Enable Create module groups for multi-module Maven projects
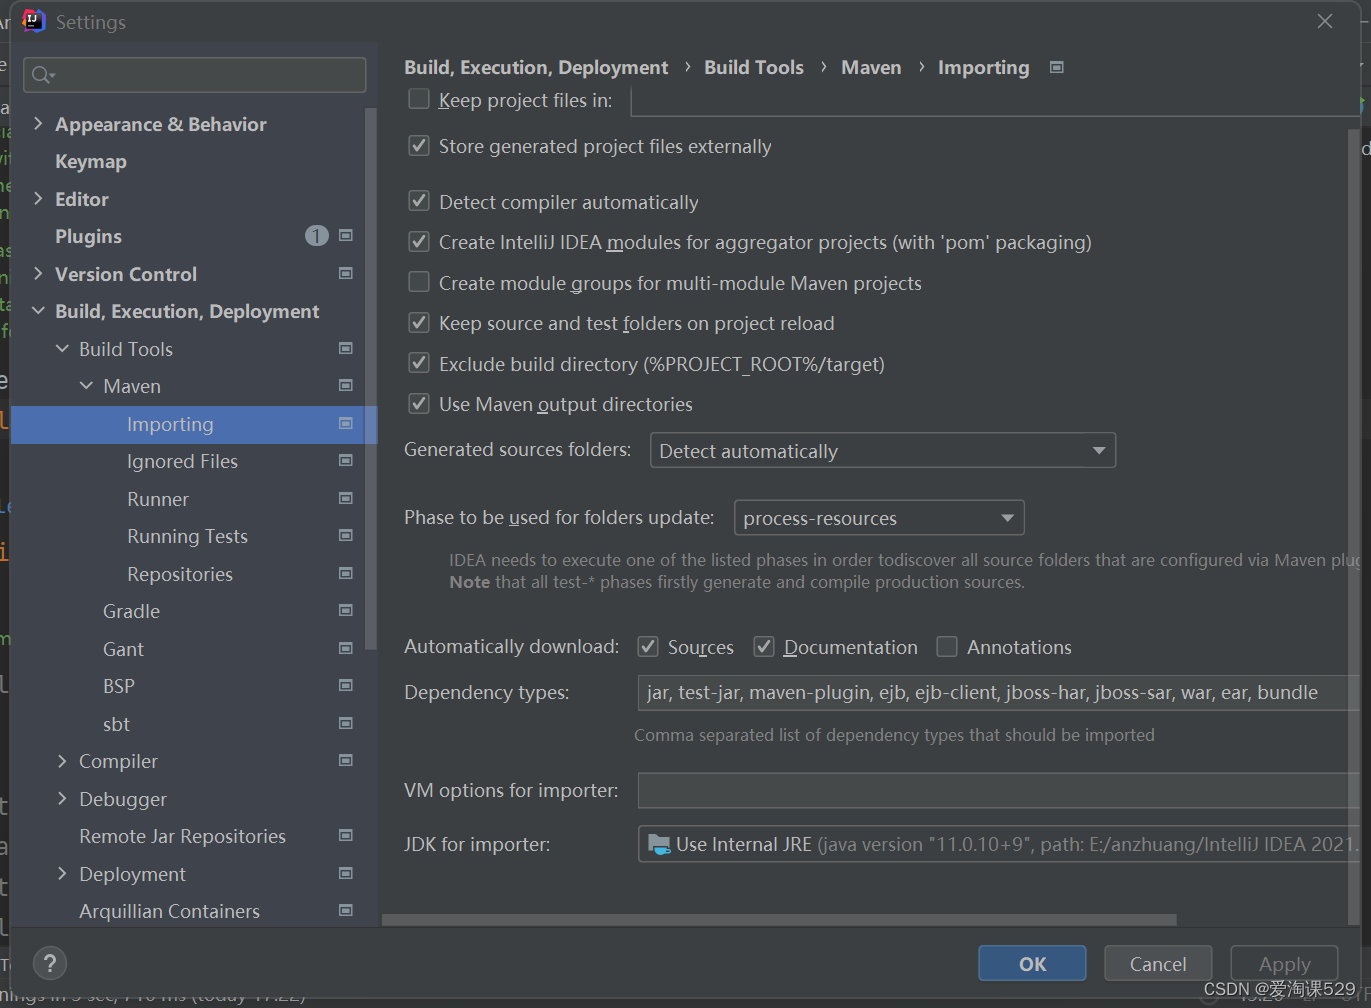Screen dimensions: 1371x1008 tap(419, 282)
